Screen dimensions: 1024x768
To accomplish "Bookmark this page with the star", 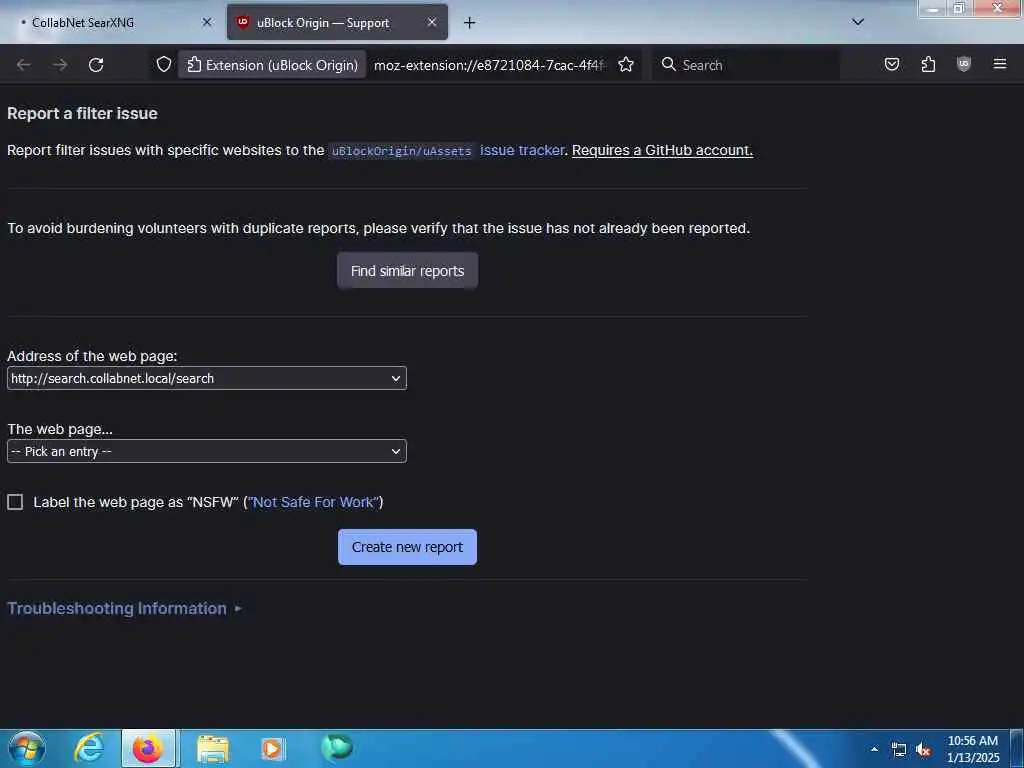I will [x=626, y=65].
